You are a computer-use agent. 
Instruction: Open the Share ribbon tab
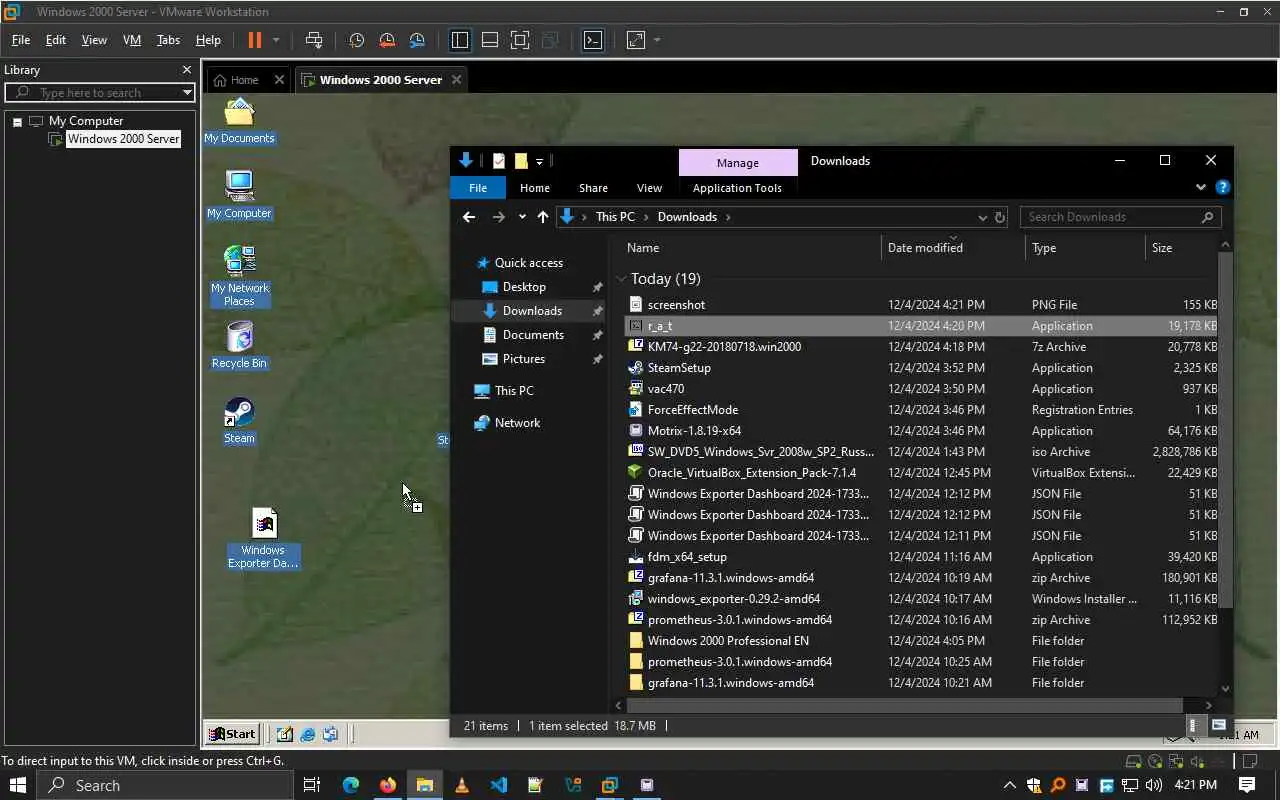[x=593, y=188]
